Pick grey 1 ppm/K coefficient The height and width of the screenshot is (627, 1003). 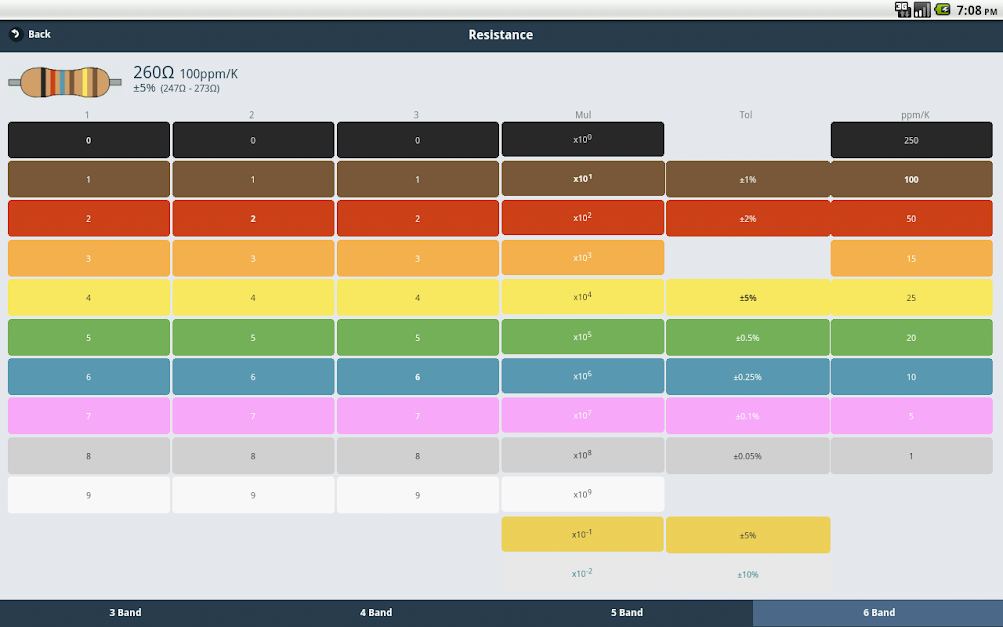912,456
